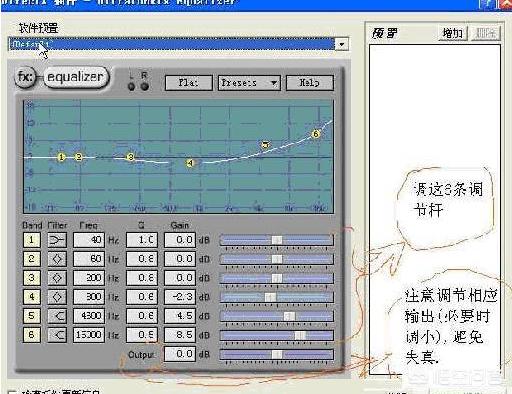Click the Flat button
This screenshot has height=394, width=512.
pos(189,83)
